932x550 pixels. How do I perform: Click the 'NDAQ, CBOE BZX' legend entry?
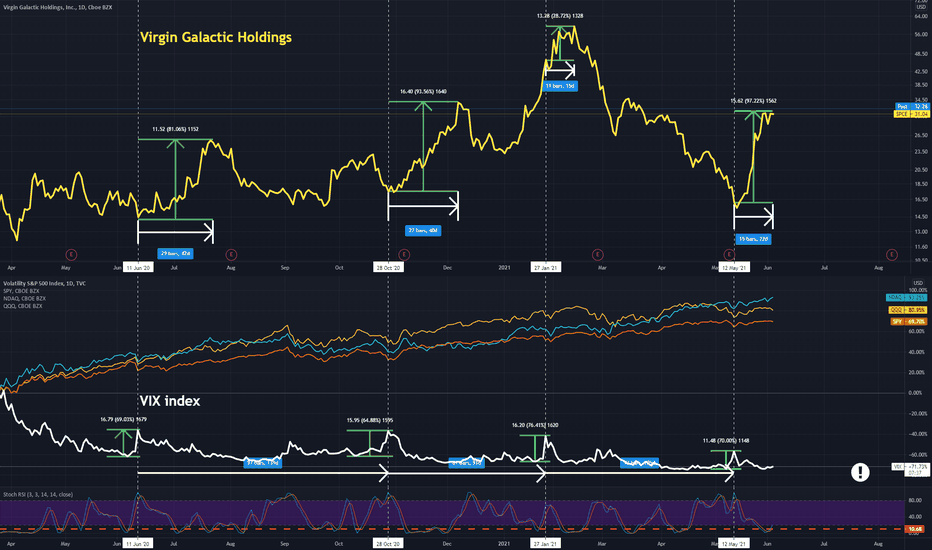pyautogui.click(x=24, y=298)
